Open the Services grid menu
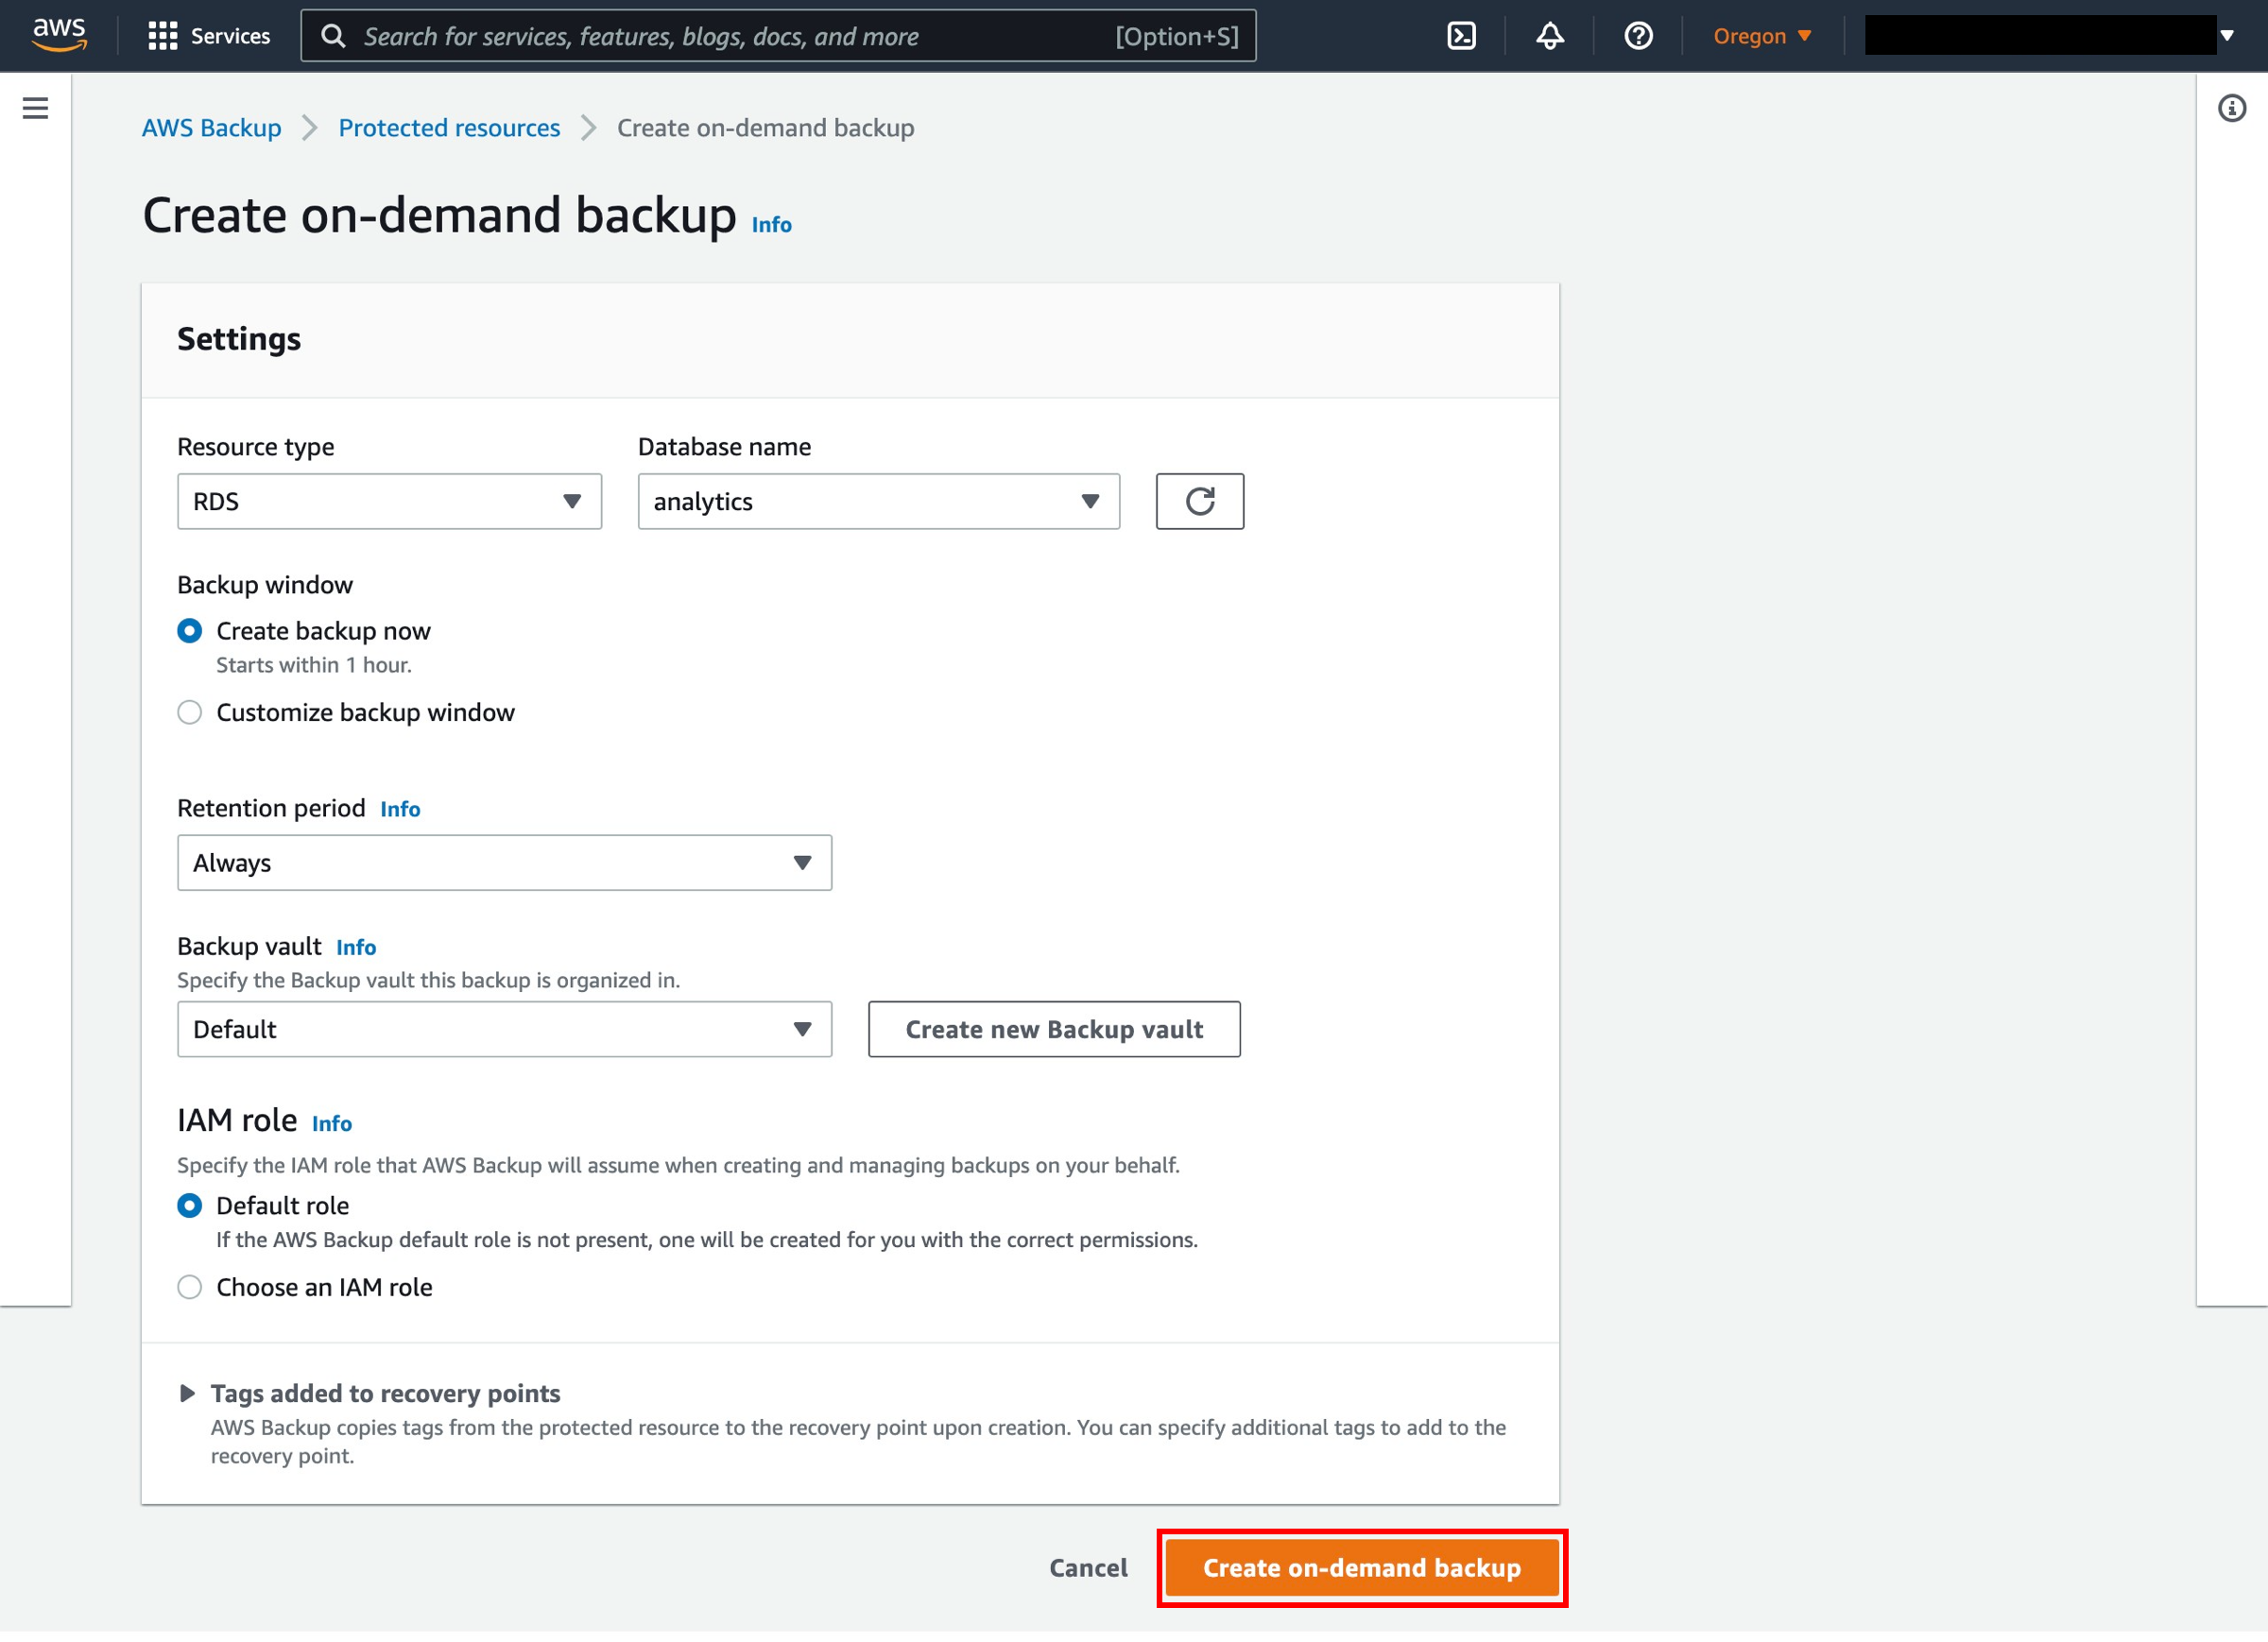 click(162, 36)
